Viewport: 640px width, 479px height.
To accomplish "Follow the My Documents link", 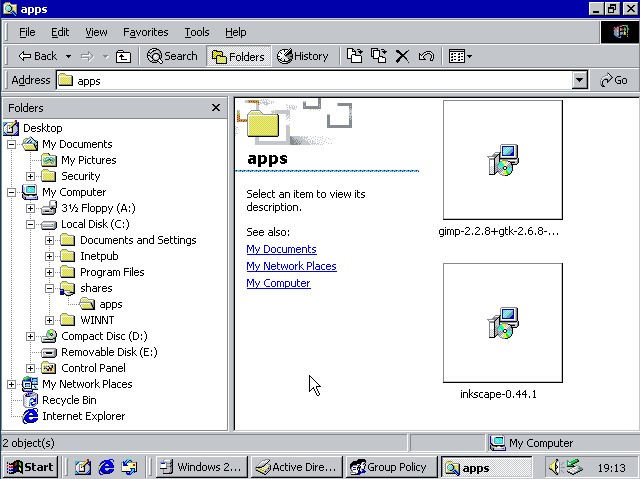I will (281, 249).
